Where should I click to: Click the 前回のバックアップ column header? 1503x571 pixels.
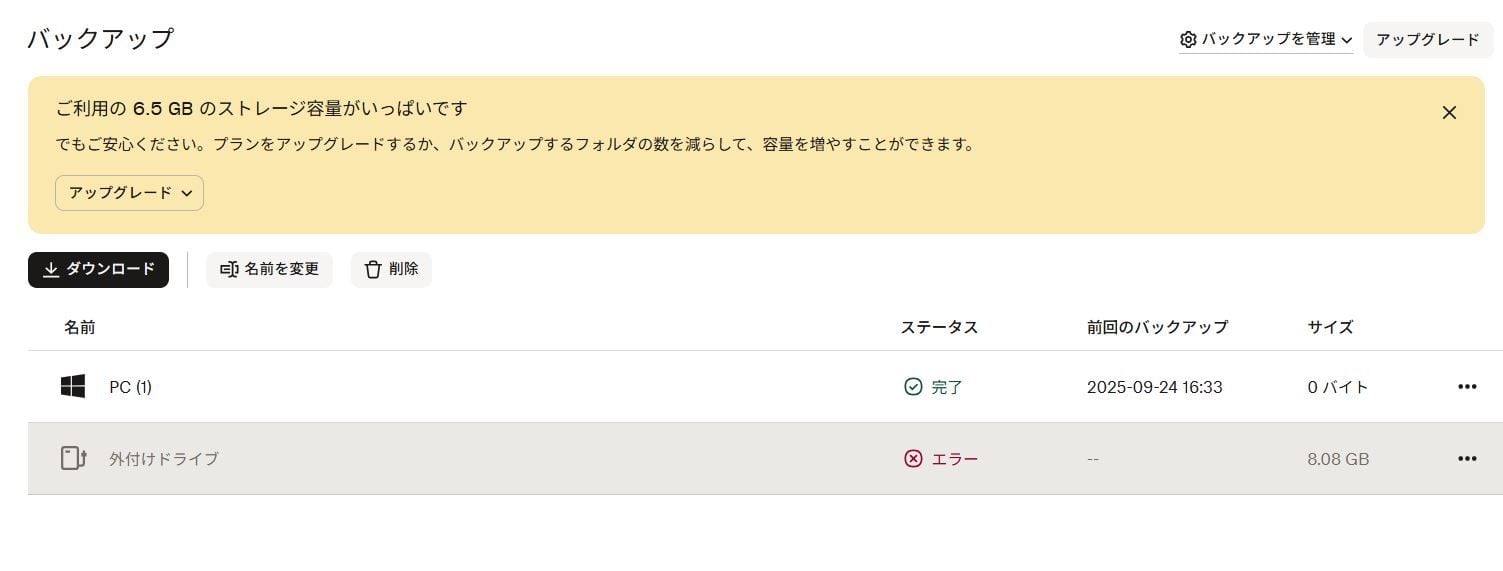pyautogui.click(x=1157, y=327)
